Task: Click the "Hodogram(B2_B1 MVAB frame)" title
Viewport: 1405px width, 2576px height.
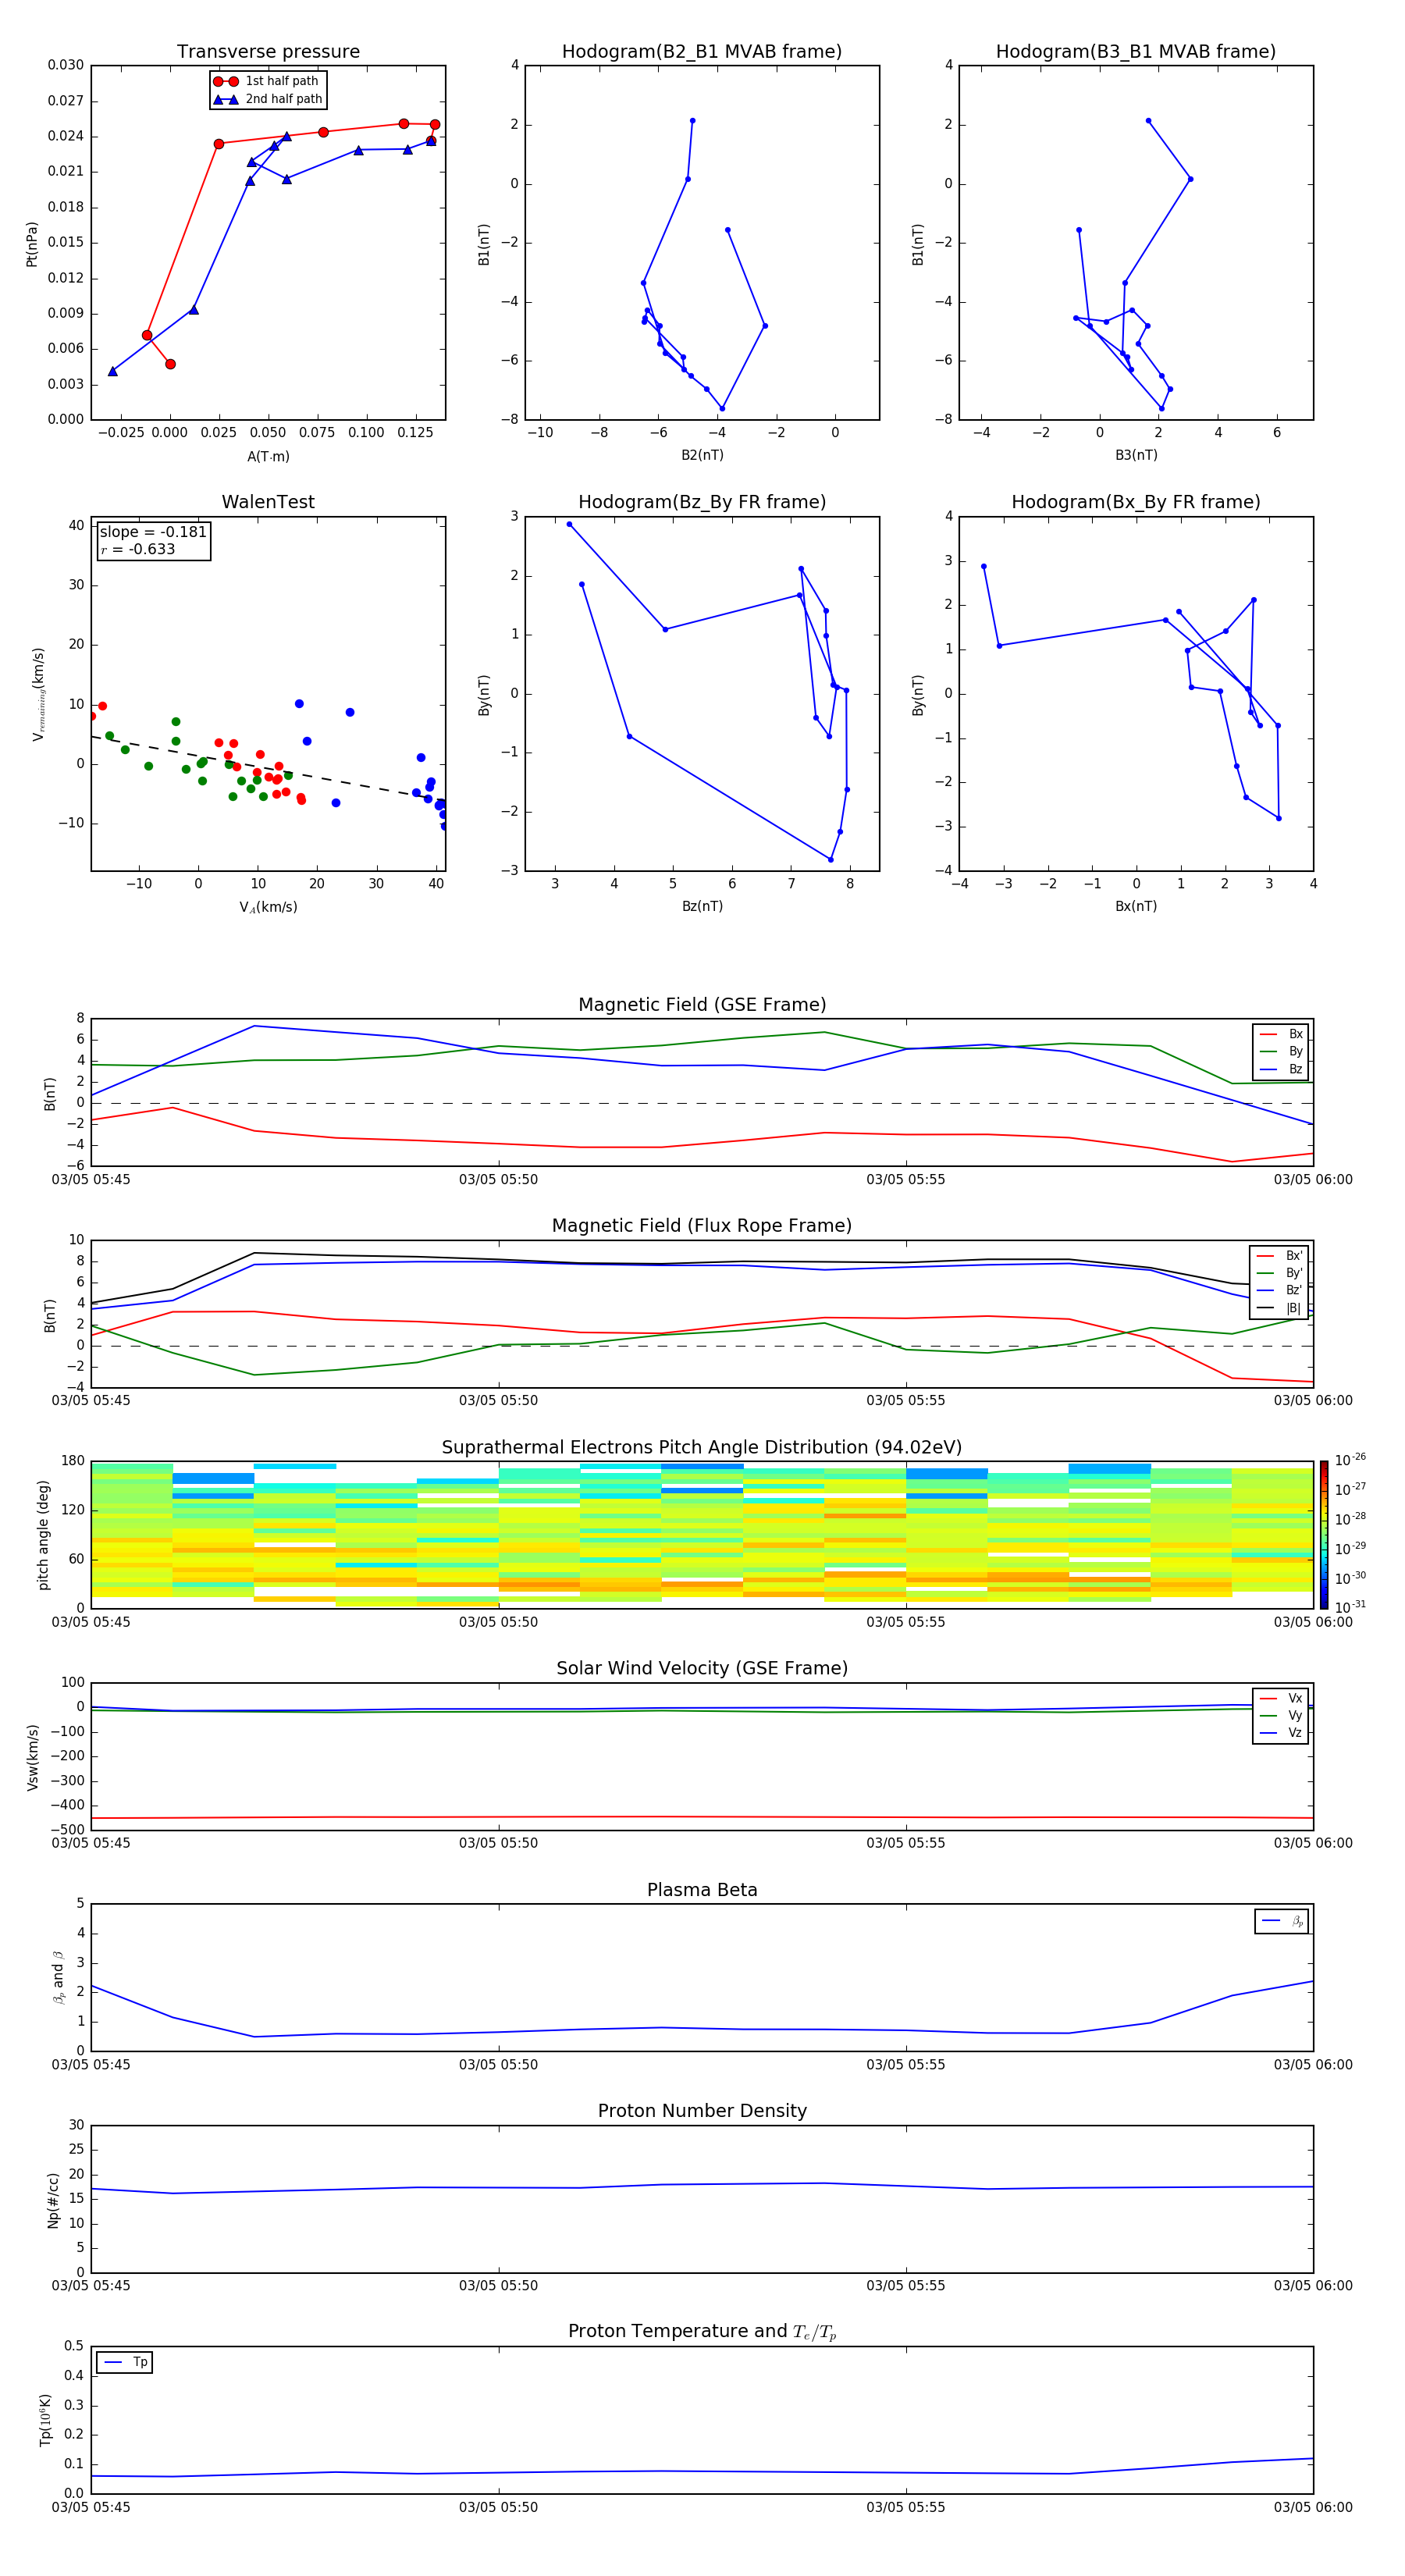Action: (x=702, y=51)
